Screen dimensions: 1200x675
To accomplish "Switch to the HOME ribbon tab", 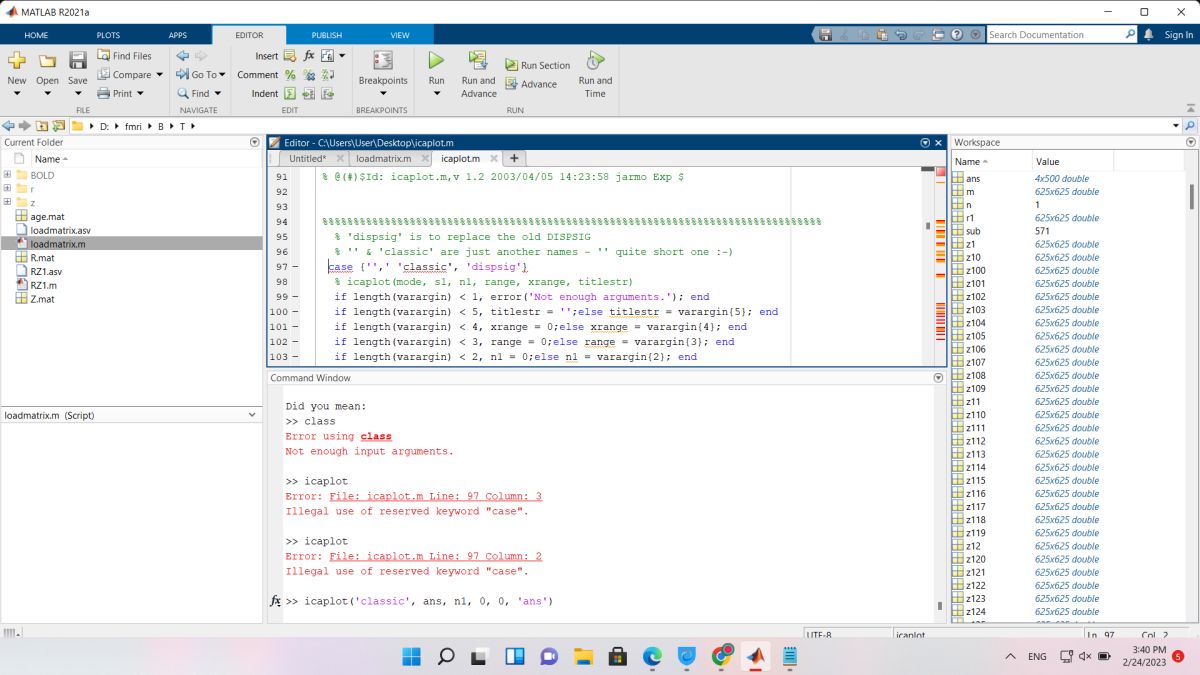I will pyautogui.click(x=36, y=35).
